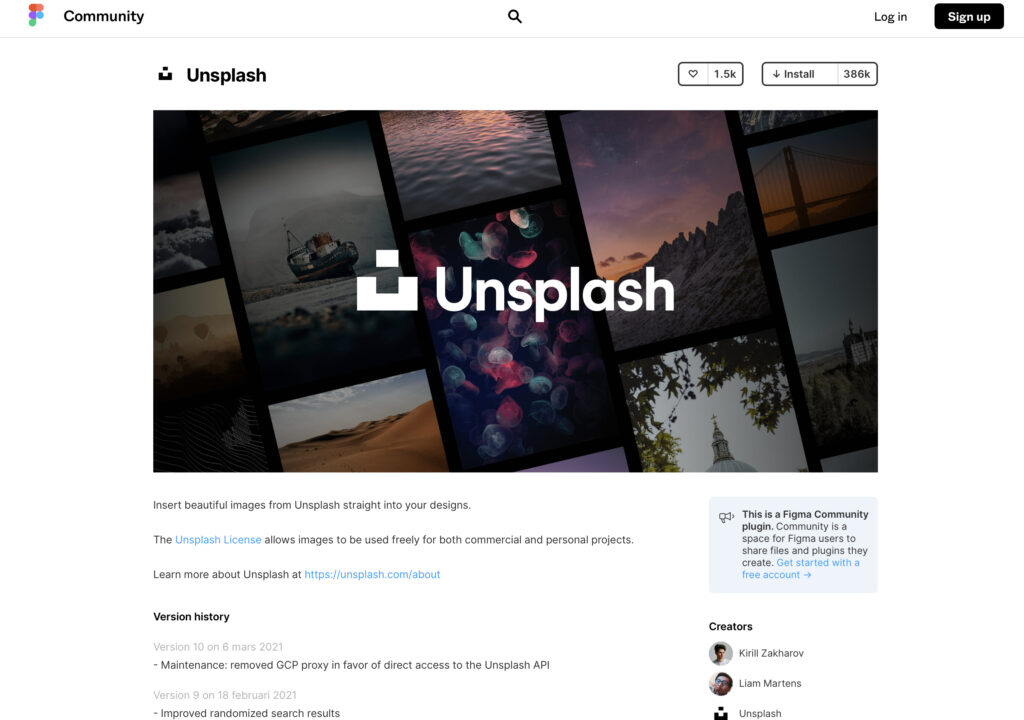This screenshot has height=720, width=1024.
Task: Click the download arrow on Install button
Action: click(x=776, y=74)
